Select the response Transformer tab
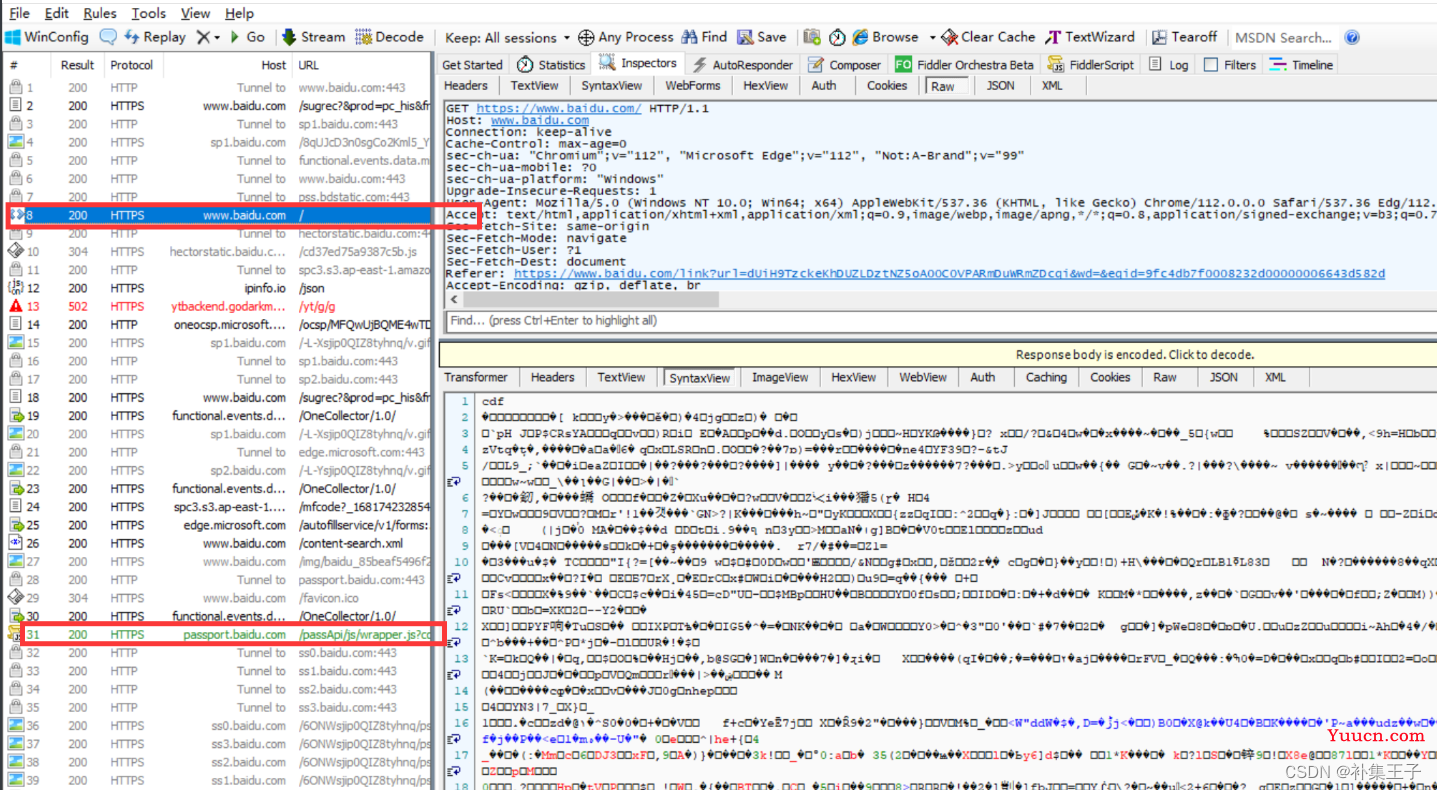1437x790 pixels. pyautogui.click(x=476, y=378)
